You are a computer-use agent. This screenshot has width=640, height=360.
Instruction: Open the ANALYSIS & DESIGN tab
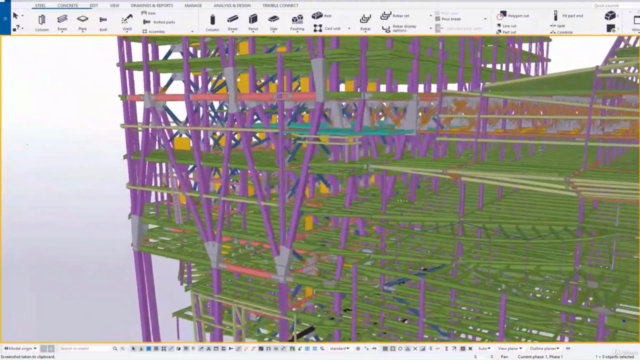232,5
